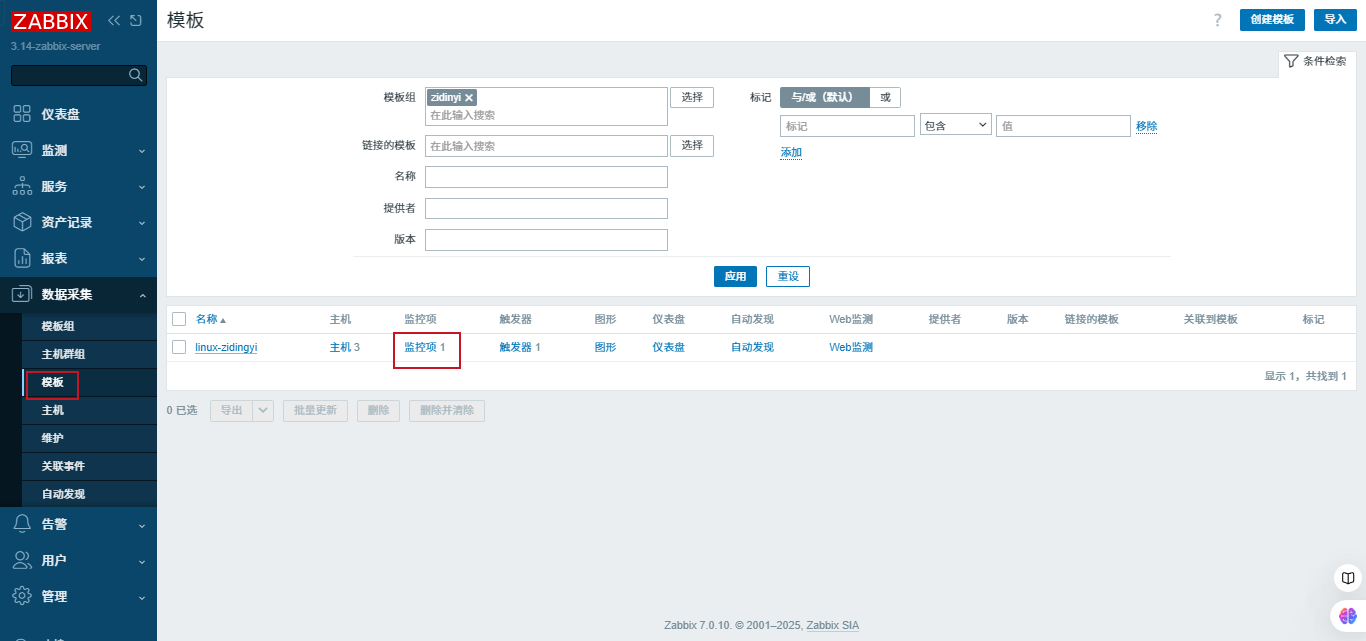The width and height of the screenshot is (1366, 641).
Task: Open Web监测 link in linux-zidingyi row
Action: click(x=851, y=347)
